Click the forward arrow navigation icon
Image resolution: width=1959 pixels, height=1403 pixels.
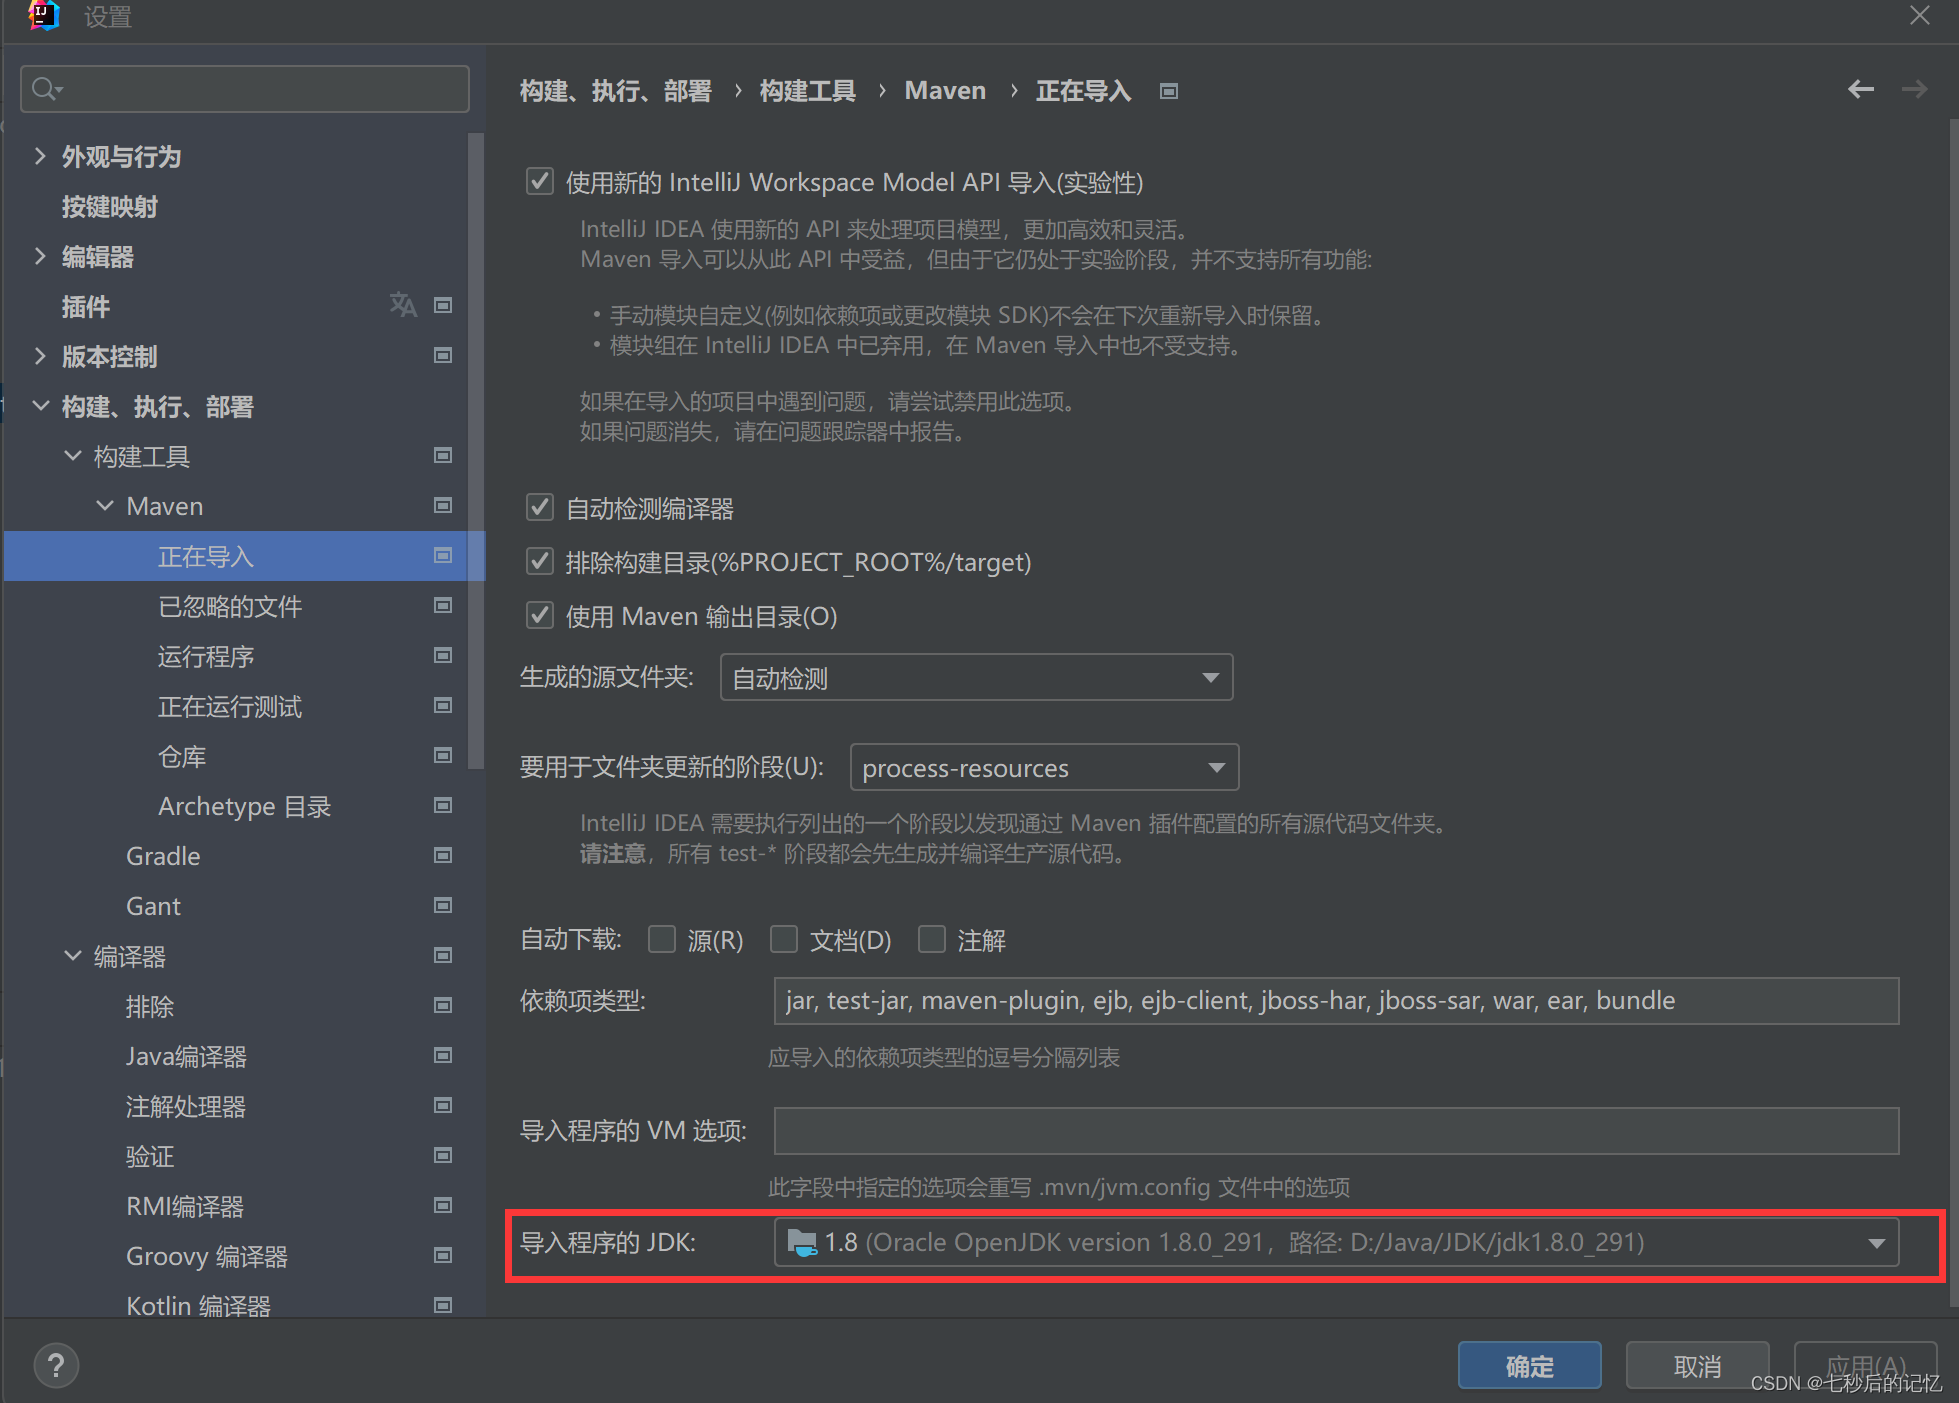1914,90
